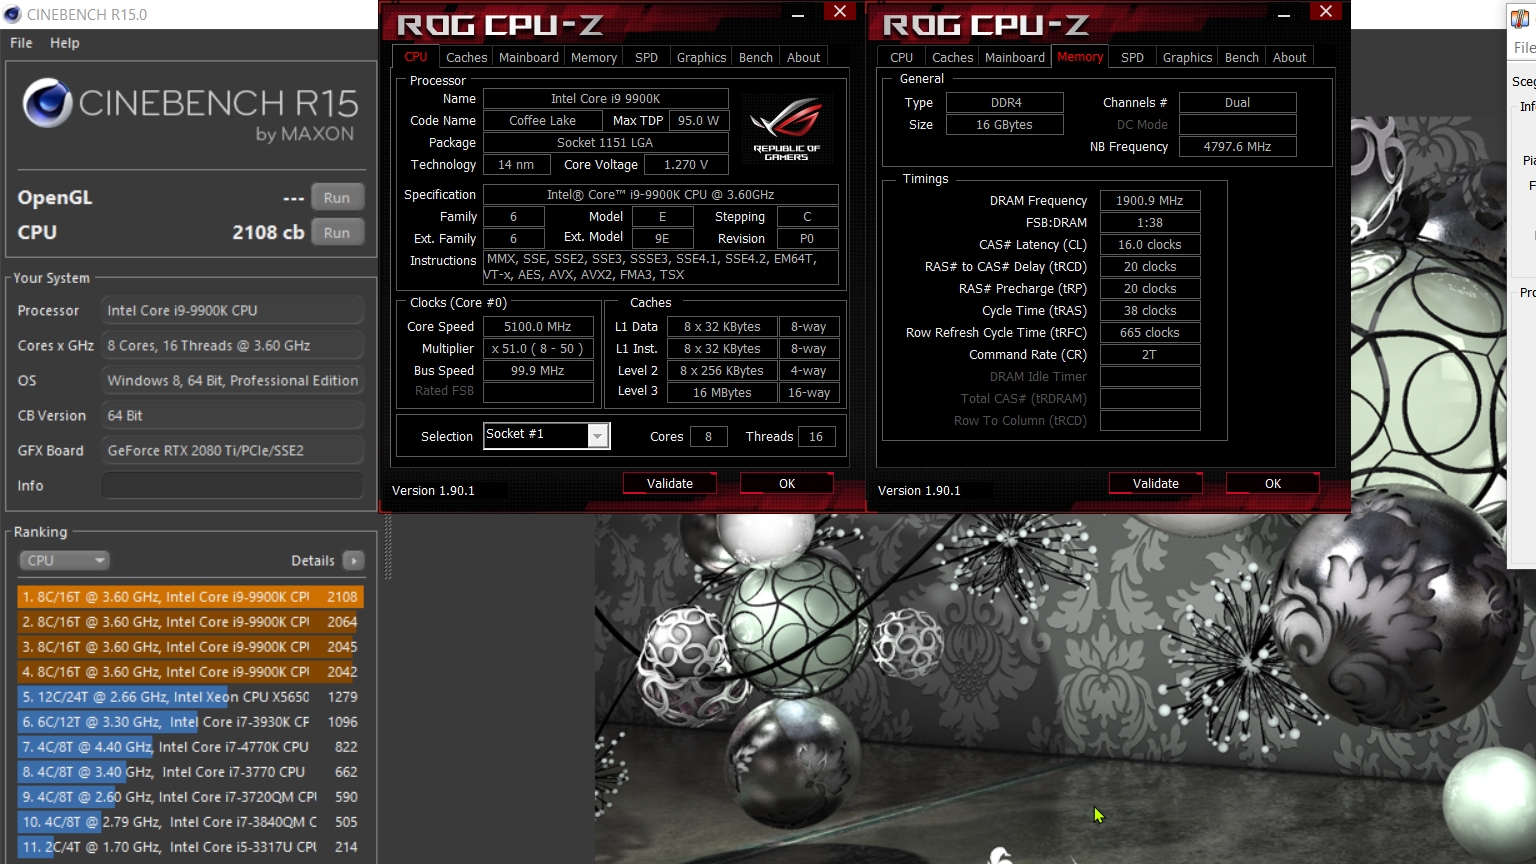Select the Intel Xeon X5650 ranking row
The image size is (1536, 864).
coord(190,697)
